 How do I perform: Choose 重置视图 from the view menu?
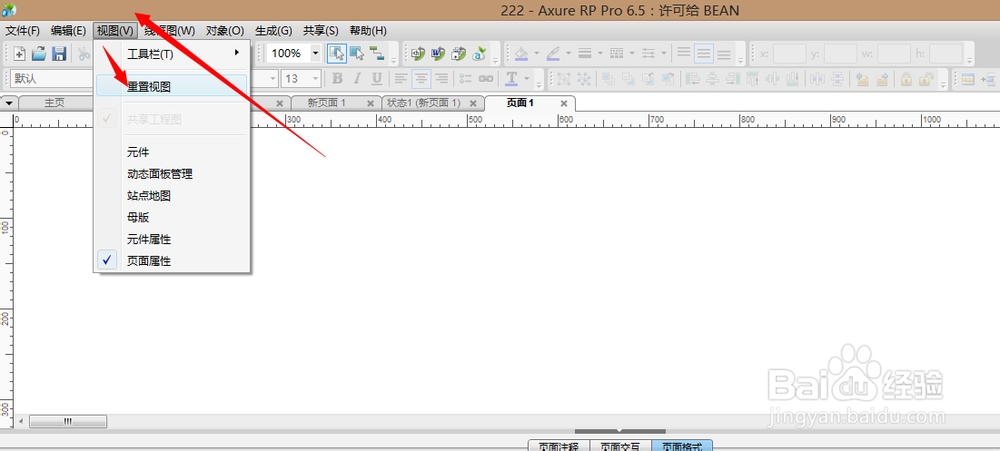172,86
